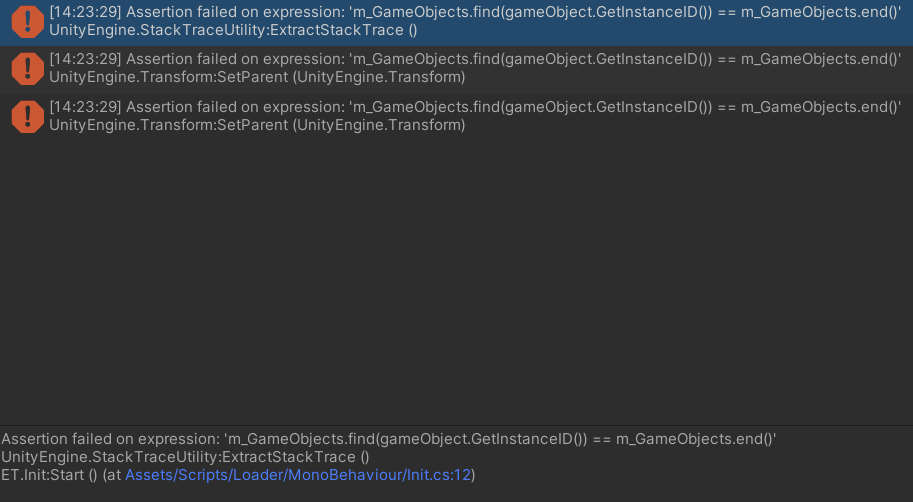
Task: Click Transform:SetParent line in the second log entry
Action: [257, 77]
